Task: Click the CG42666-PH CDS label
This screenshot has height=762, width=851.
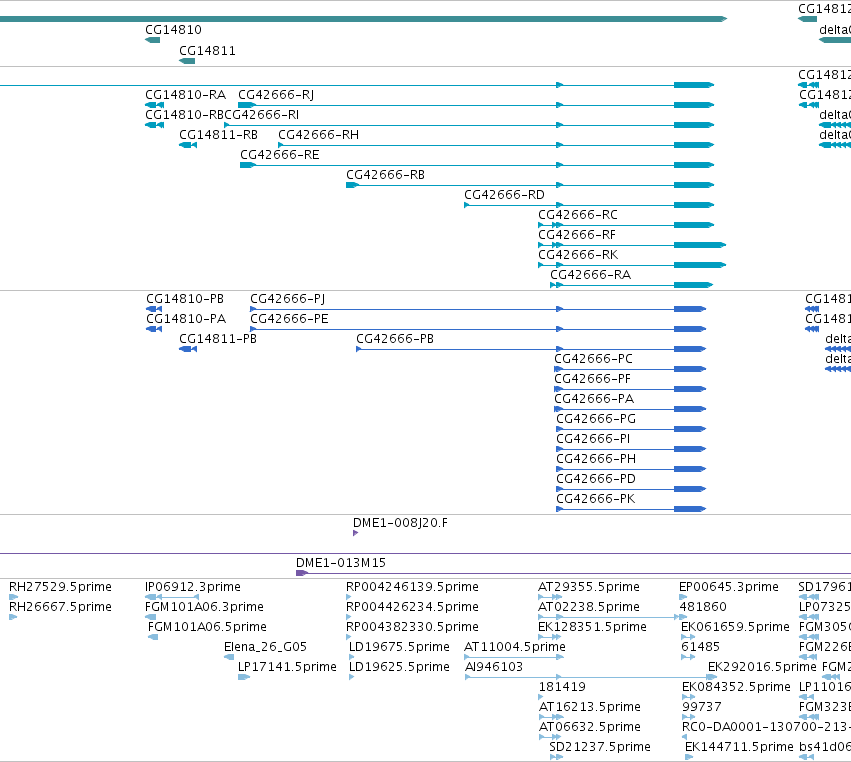Action: [x=596, y=460]
